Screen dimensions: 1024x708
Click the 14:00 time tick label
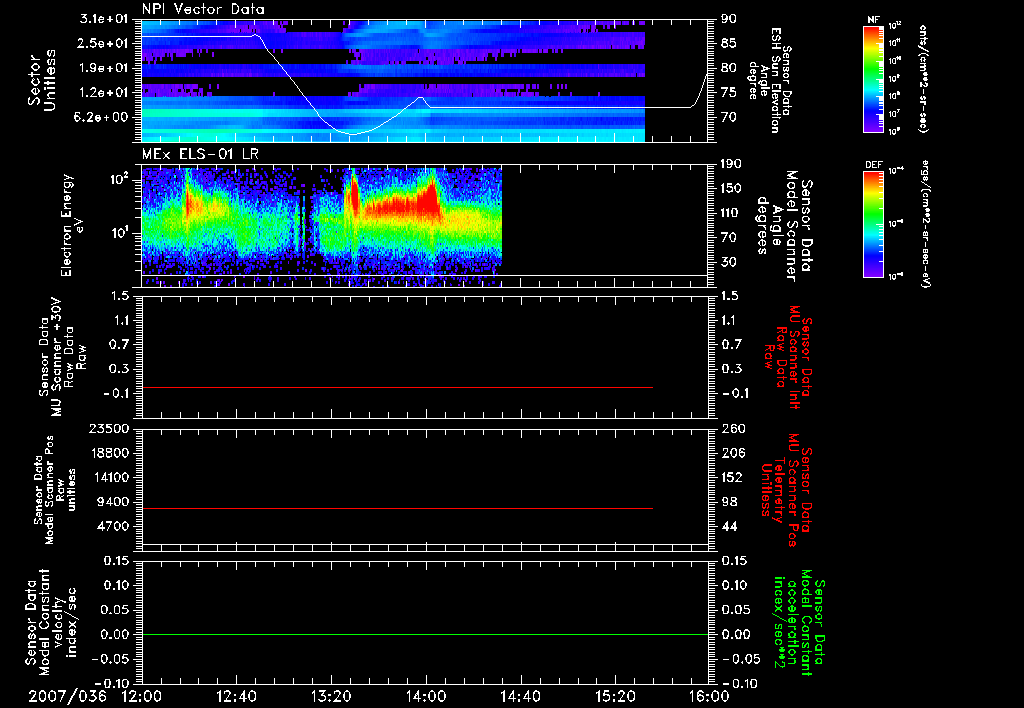[x=426, y=696]
